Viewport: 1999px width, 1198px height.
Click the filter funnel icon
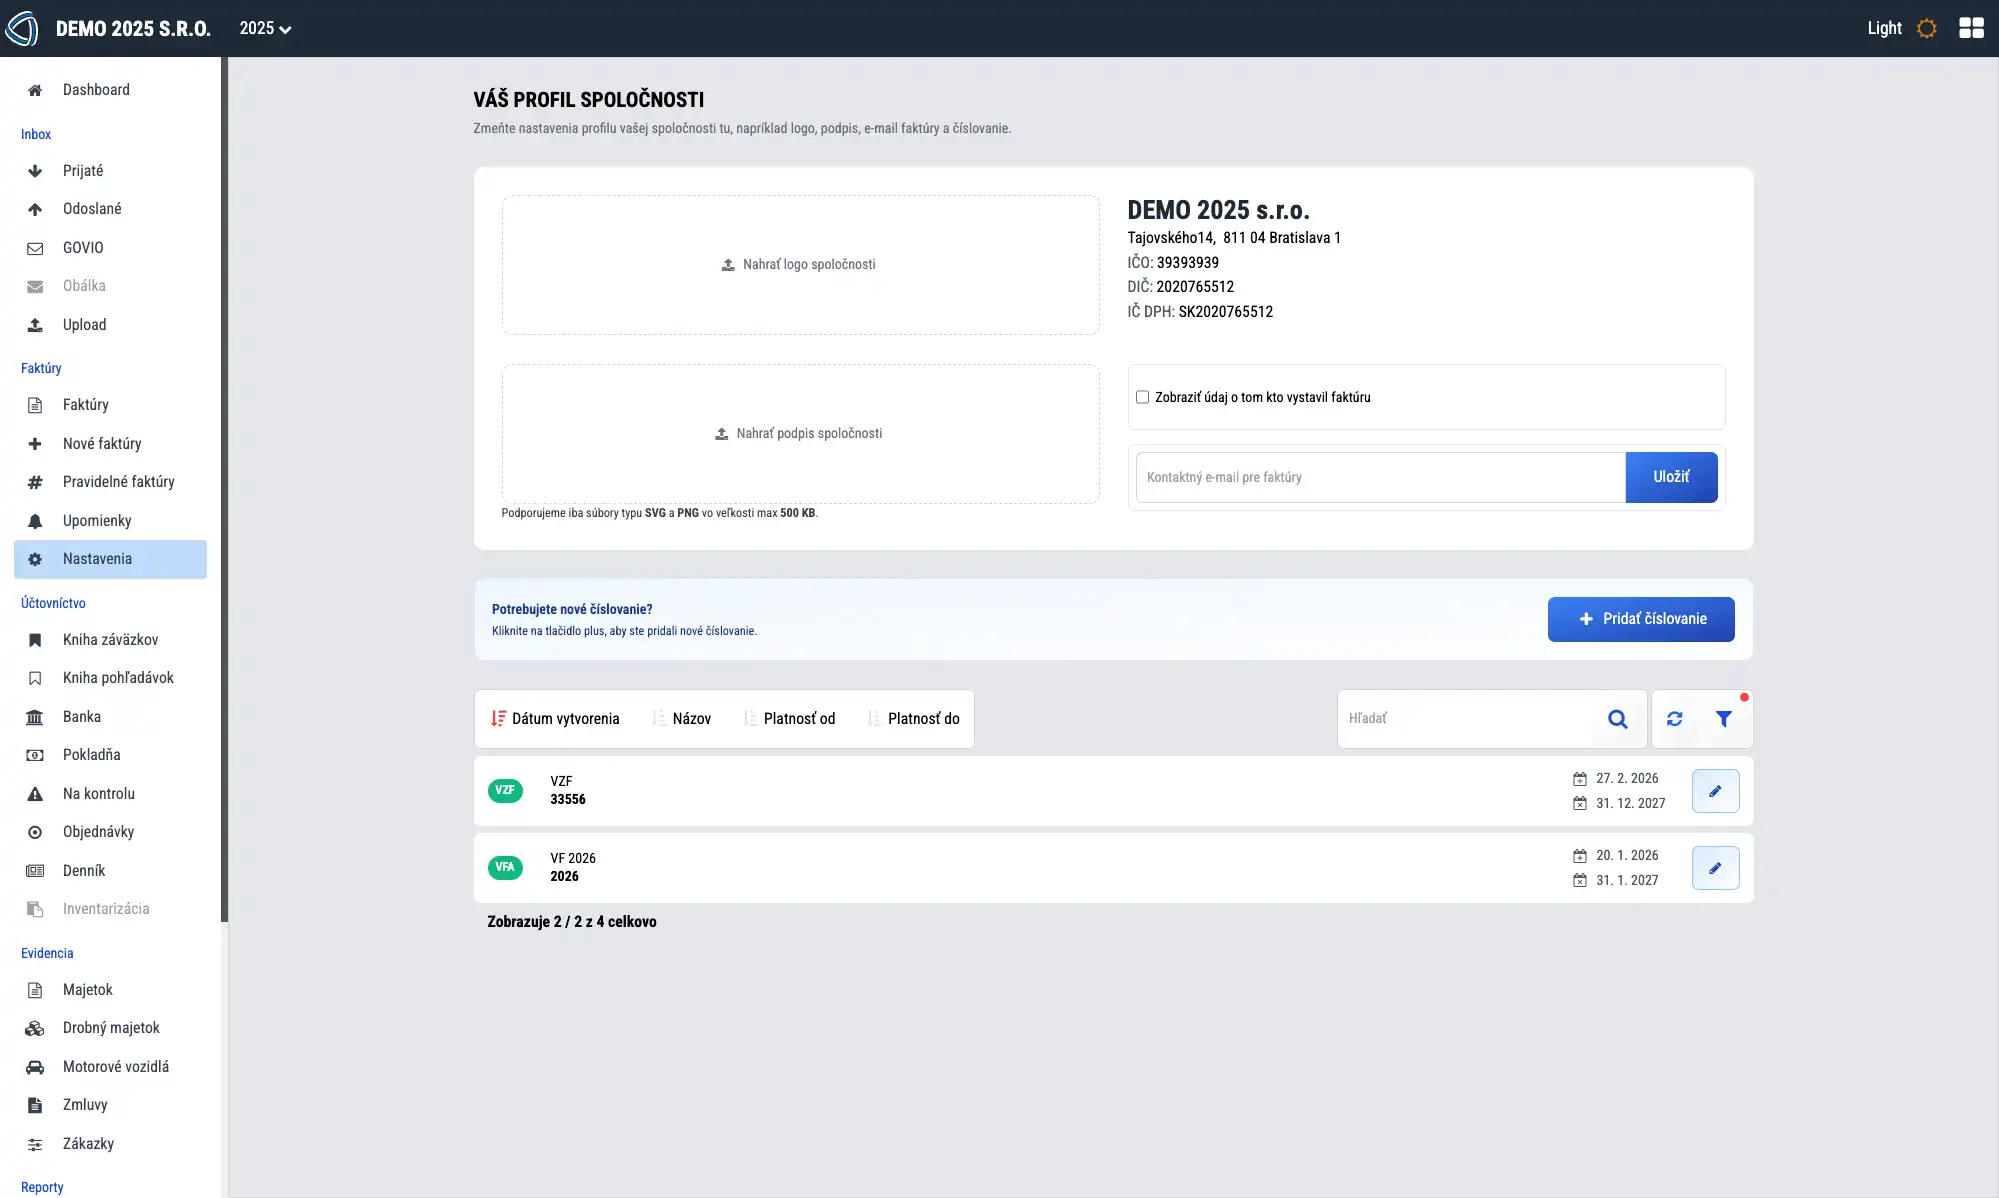(1723, 719)
